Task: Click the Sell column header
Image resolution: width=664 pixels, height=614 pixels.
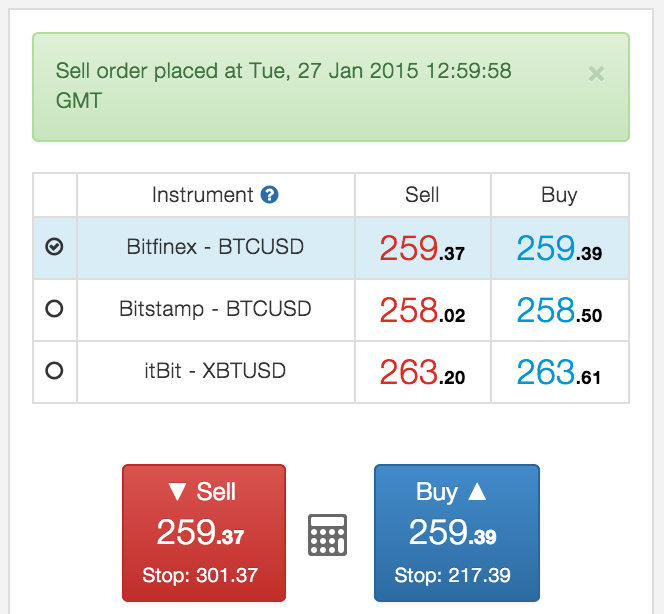Action: (x=422, y=195)
